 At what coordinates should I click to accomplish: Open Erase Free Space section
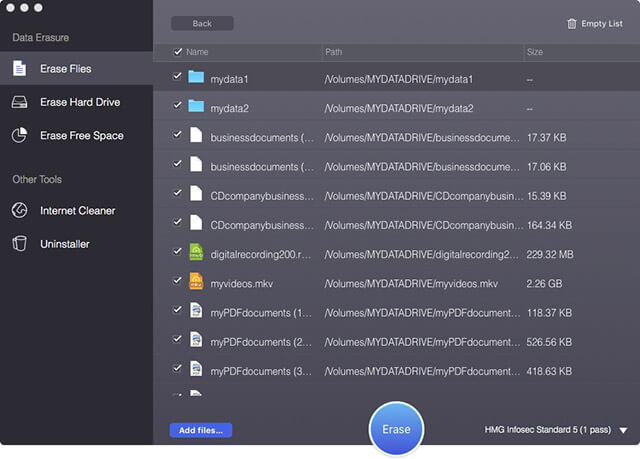[76, 135]
